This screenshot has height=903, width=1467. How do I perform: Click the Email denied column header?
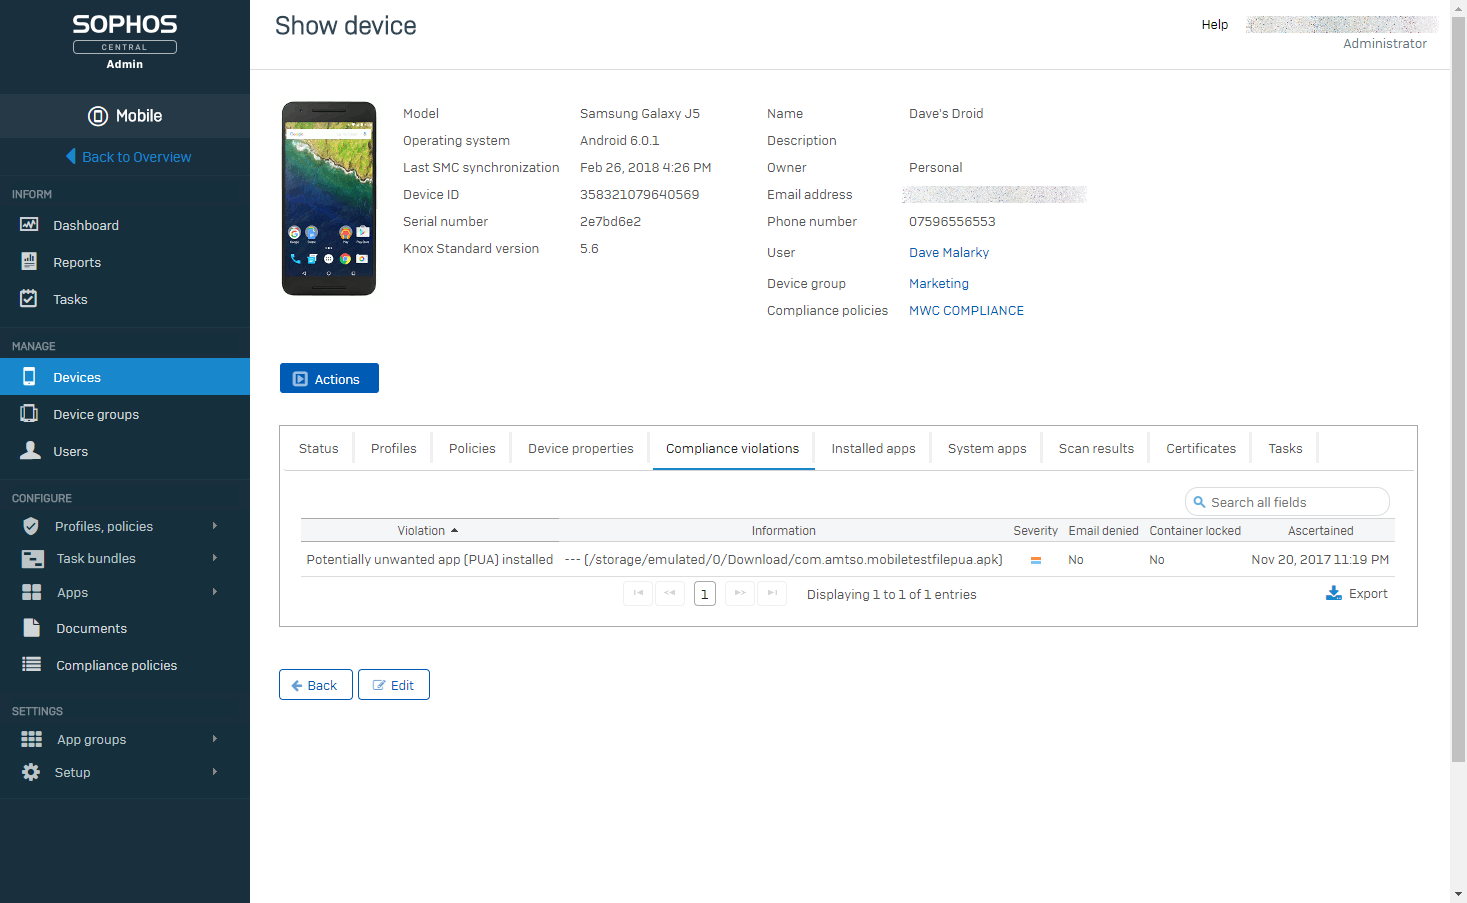(x=1103, y=530)
